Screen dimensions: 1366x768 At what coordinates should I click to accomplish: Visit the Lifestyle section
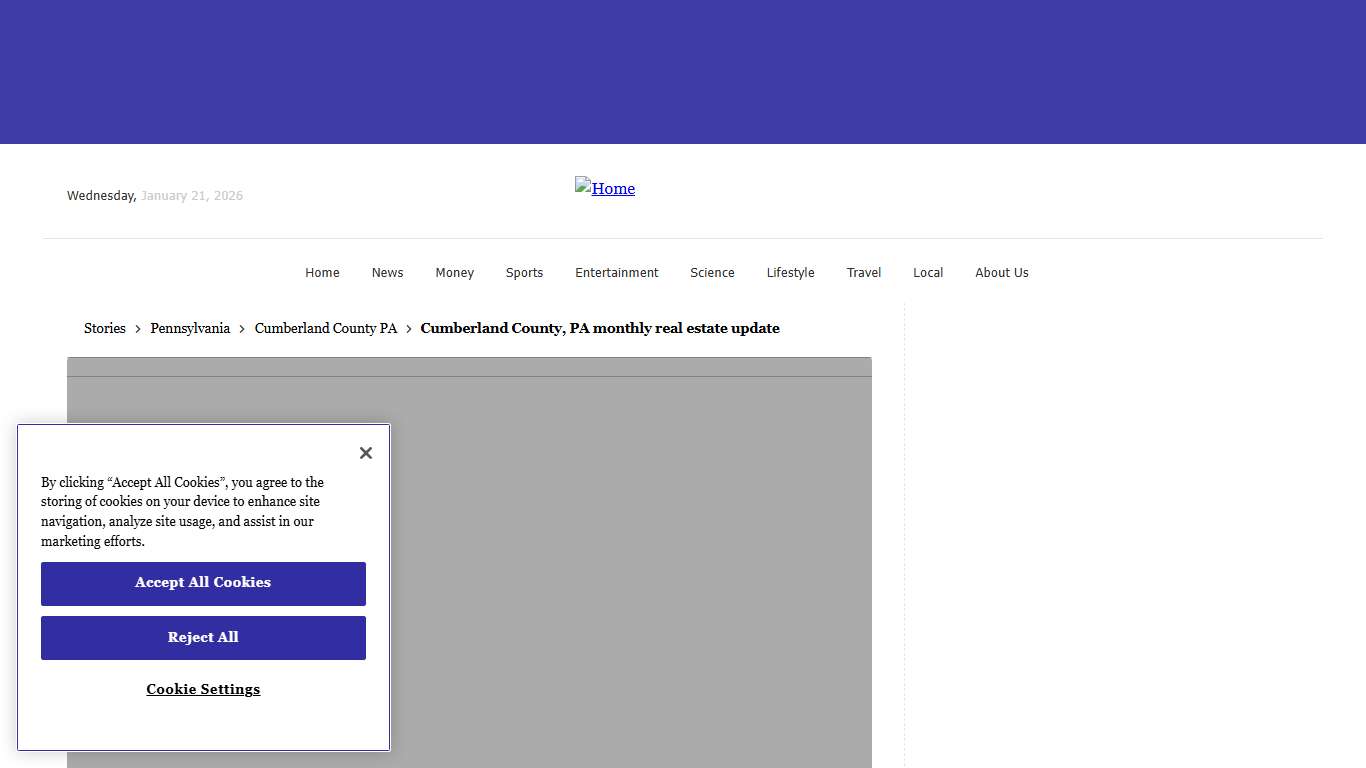tap(790, 273)
